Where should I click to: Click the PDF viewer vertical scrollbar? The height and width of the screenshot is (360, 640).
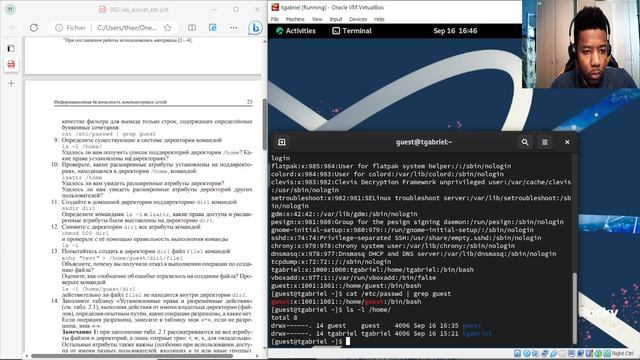click(x=264, y=124)
